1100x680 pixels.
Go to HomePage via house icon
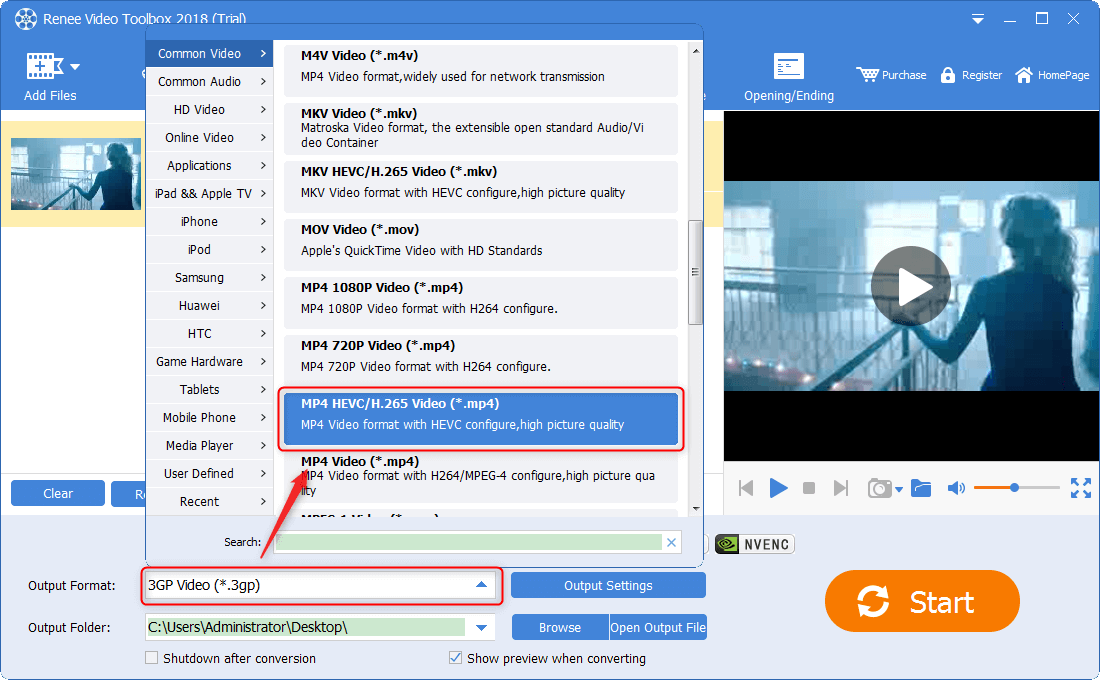(x=1024, y=75)
